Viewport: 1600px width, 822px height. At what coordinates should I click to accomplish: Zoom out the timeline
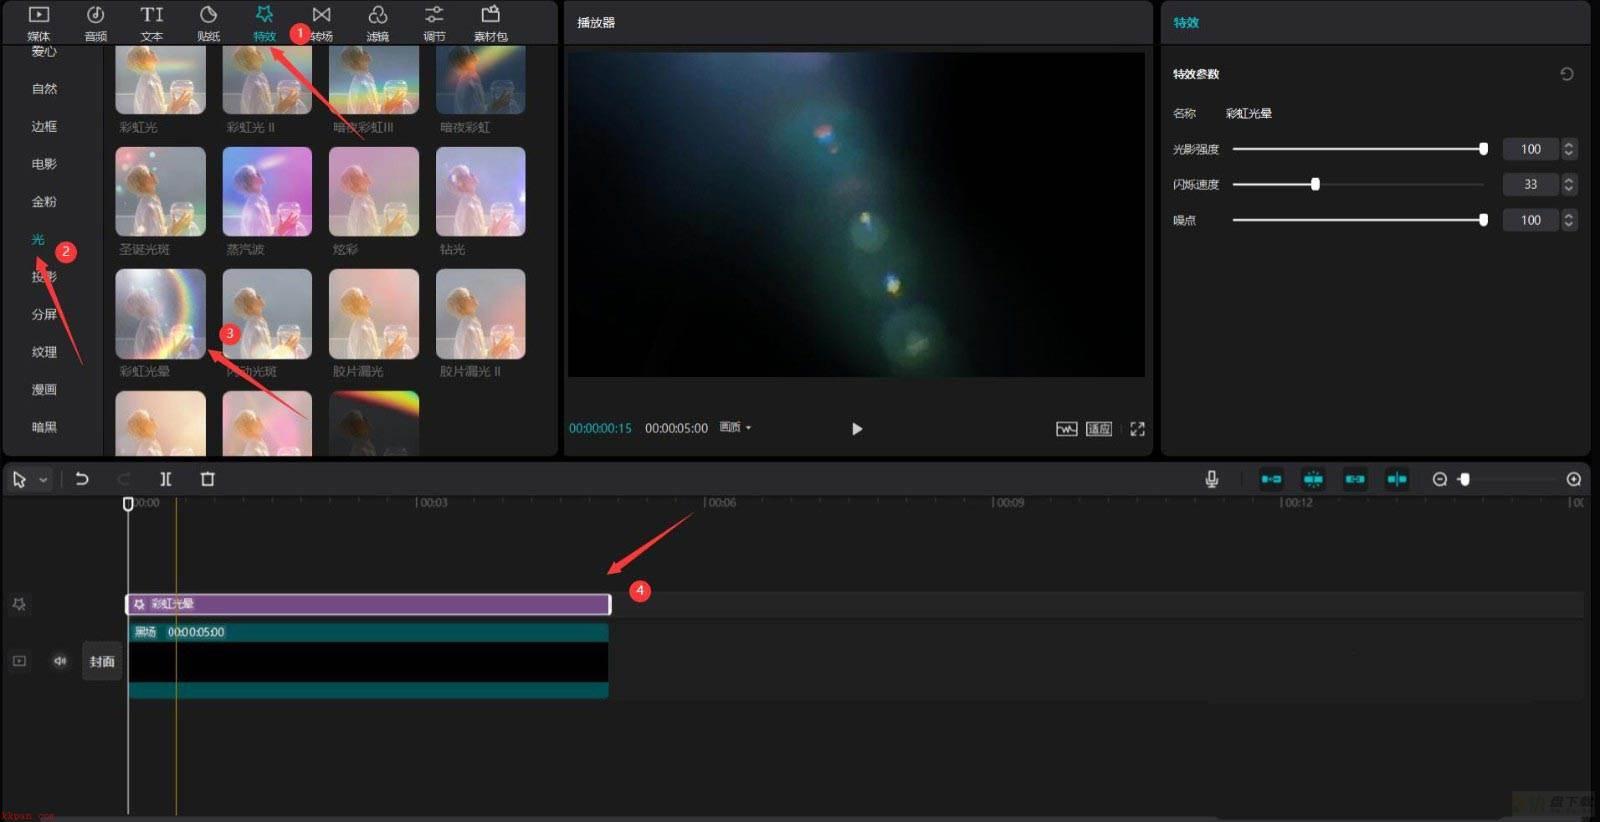click(x=1440, y=479)
